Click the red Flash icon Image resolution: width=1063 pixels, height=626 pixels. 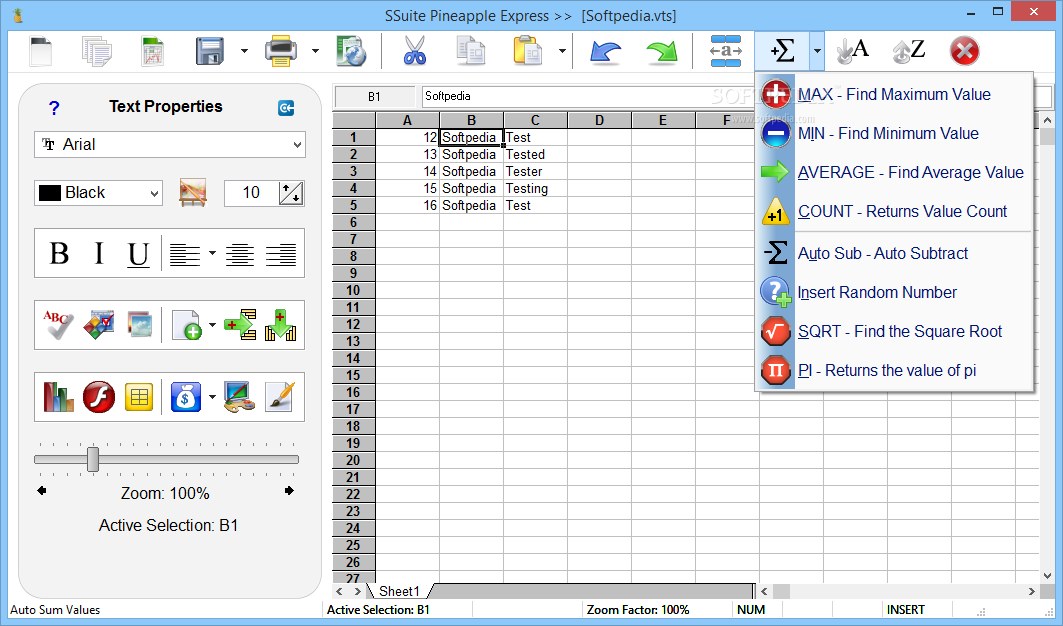point(99,397)
